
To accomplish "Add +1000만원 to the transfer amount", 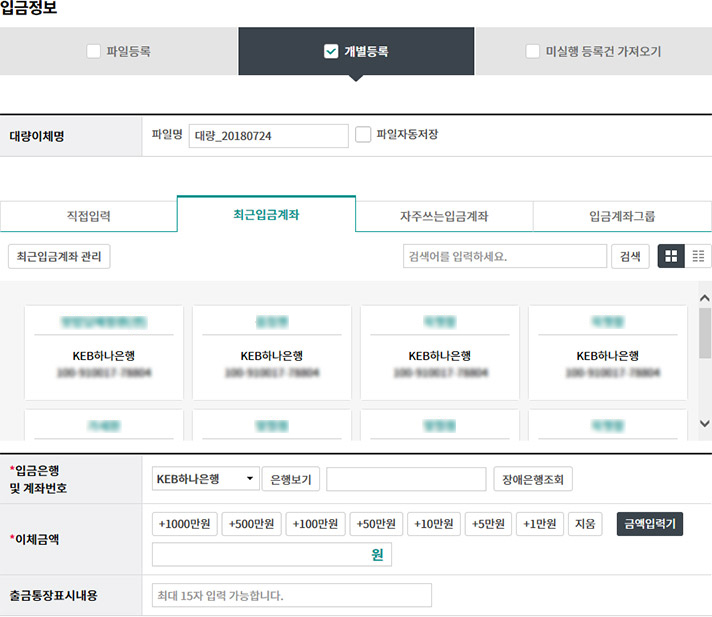I will coord(186,524).
